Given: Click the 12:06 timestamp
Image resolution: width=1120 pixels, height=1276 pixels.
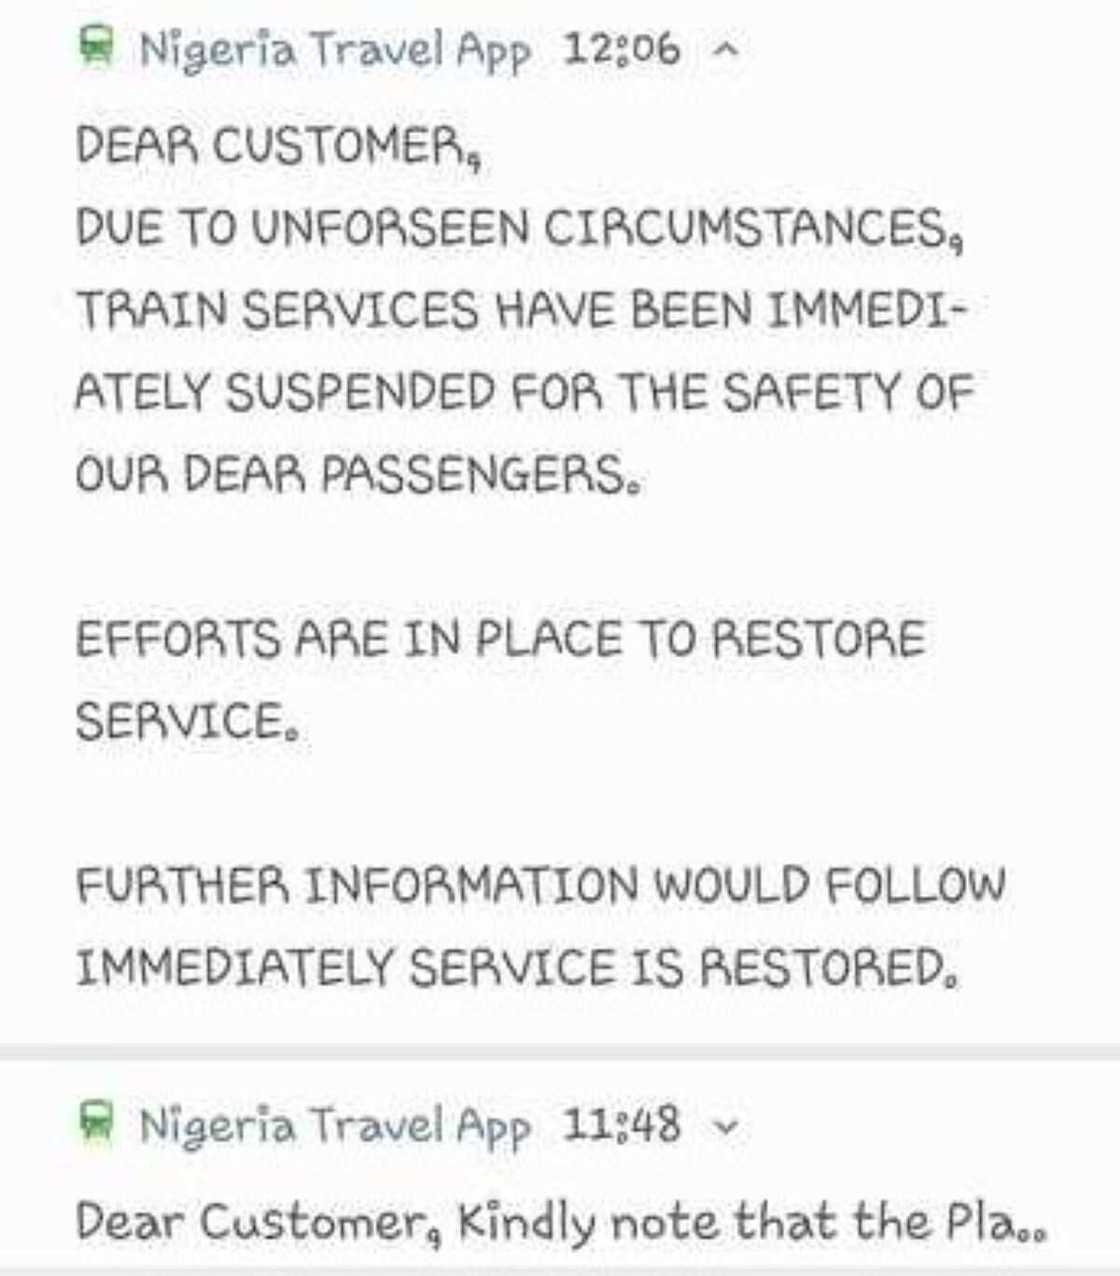Looking at the screenshot, I should (621, 48).
